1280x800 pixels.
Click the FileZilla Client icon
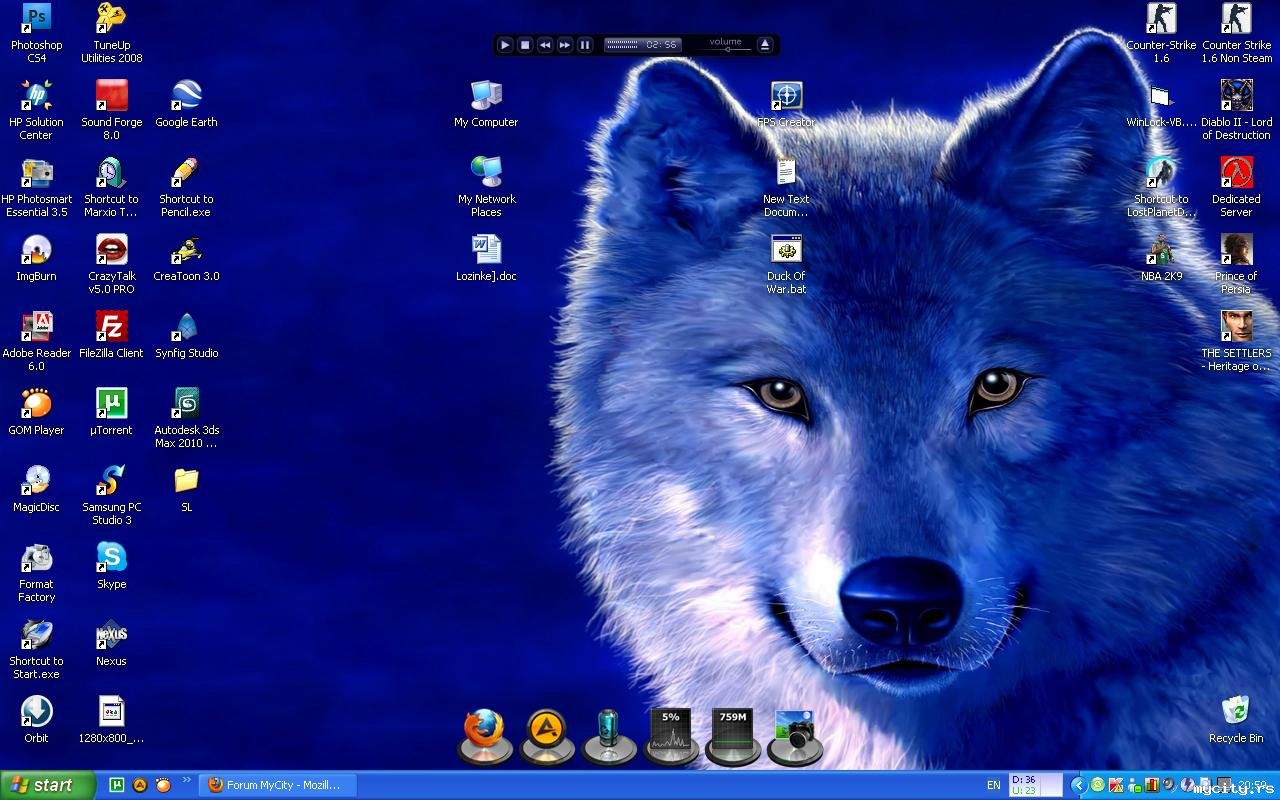coord(111,327)
